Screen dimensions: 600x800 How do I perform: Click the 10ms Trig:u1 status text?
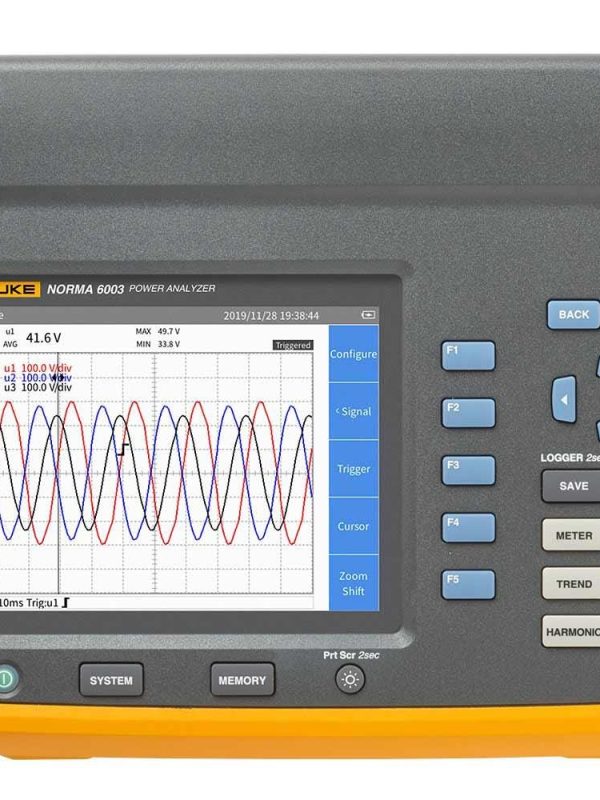29,603
